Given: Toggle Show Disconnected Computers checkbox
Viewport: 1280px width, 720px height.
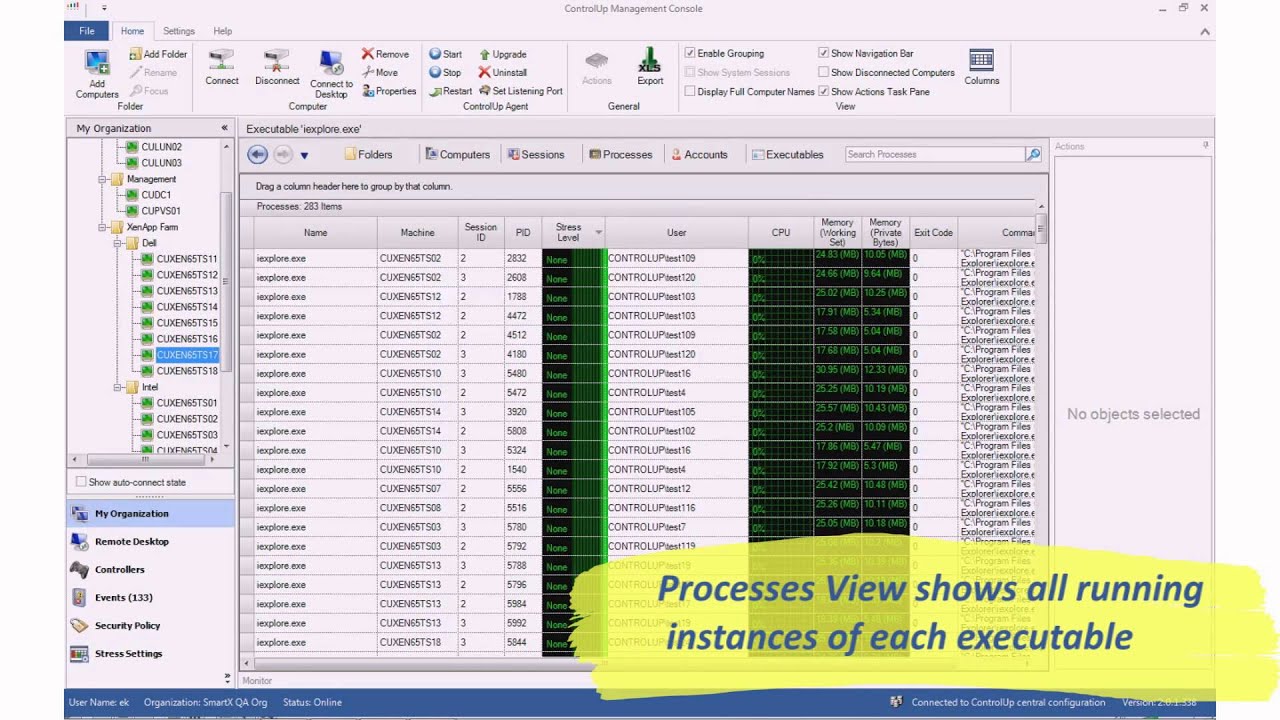Looking at the screenshot, I should tap(823, 72).
